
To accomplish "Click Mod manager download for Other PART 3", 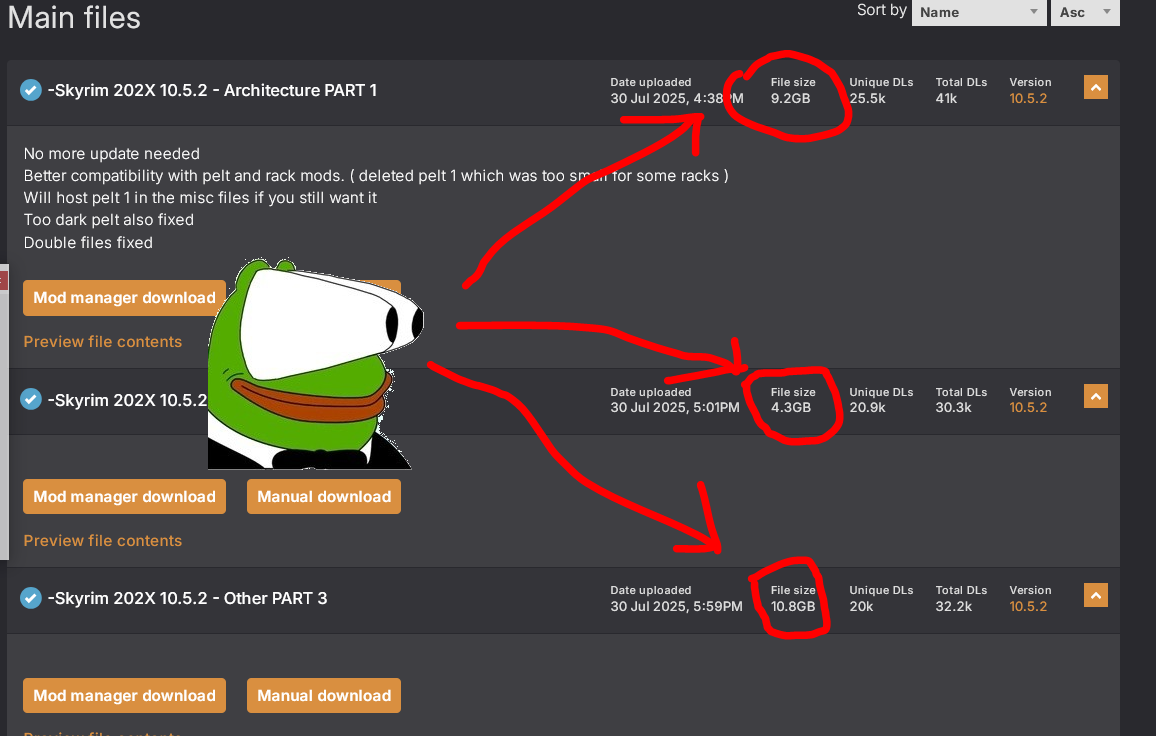I will click(x=124, y=695).
